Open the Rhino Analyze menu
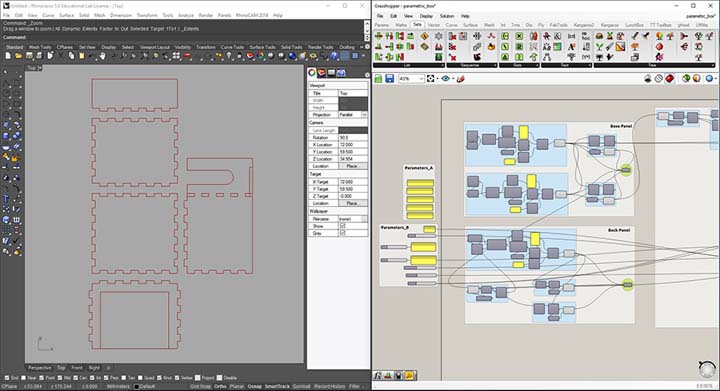The image size is (720, 391). 186,15
